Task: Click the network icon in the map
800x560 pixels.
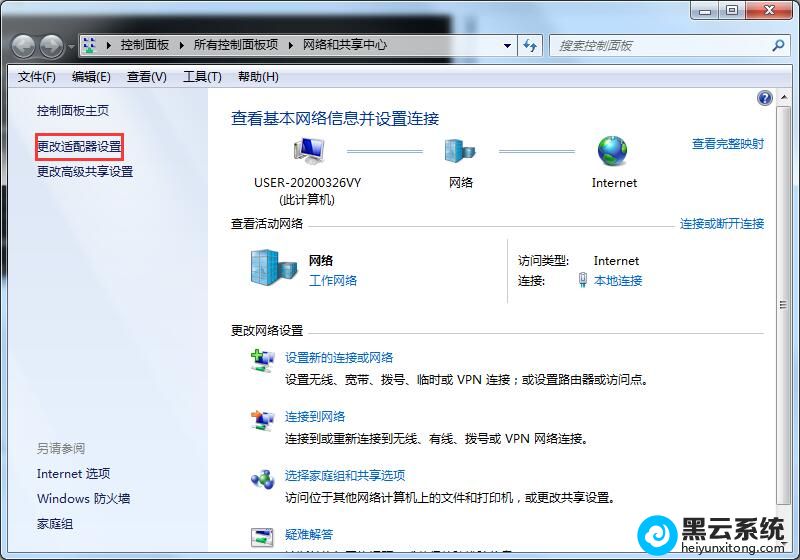Action: (460, 152)
